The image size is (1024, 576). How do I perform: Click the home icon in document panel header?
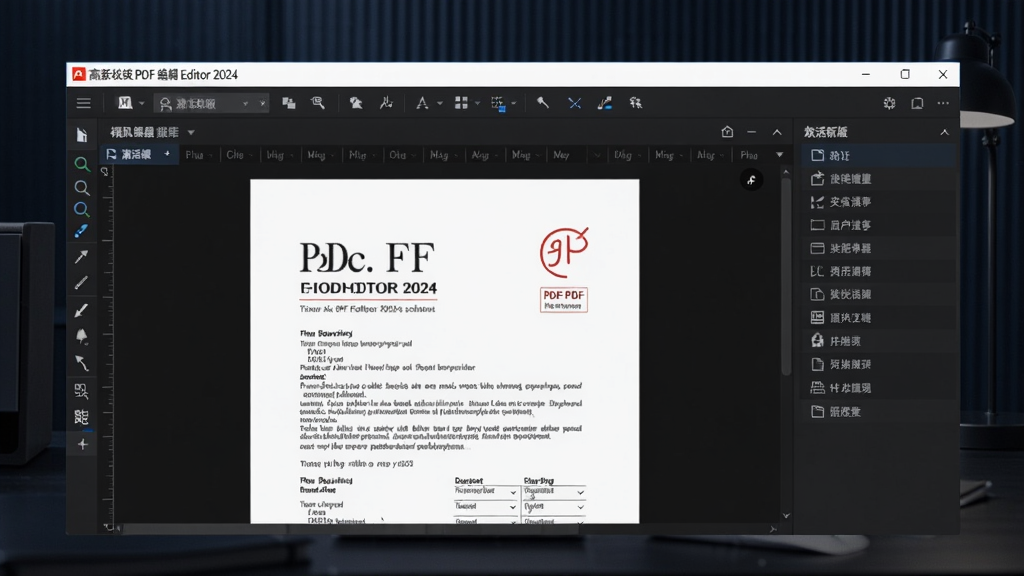(x=728, y=132)
